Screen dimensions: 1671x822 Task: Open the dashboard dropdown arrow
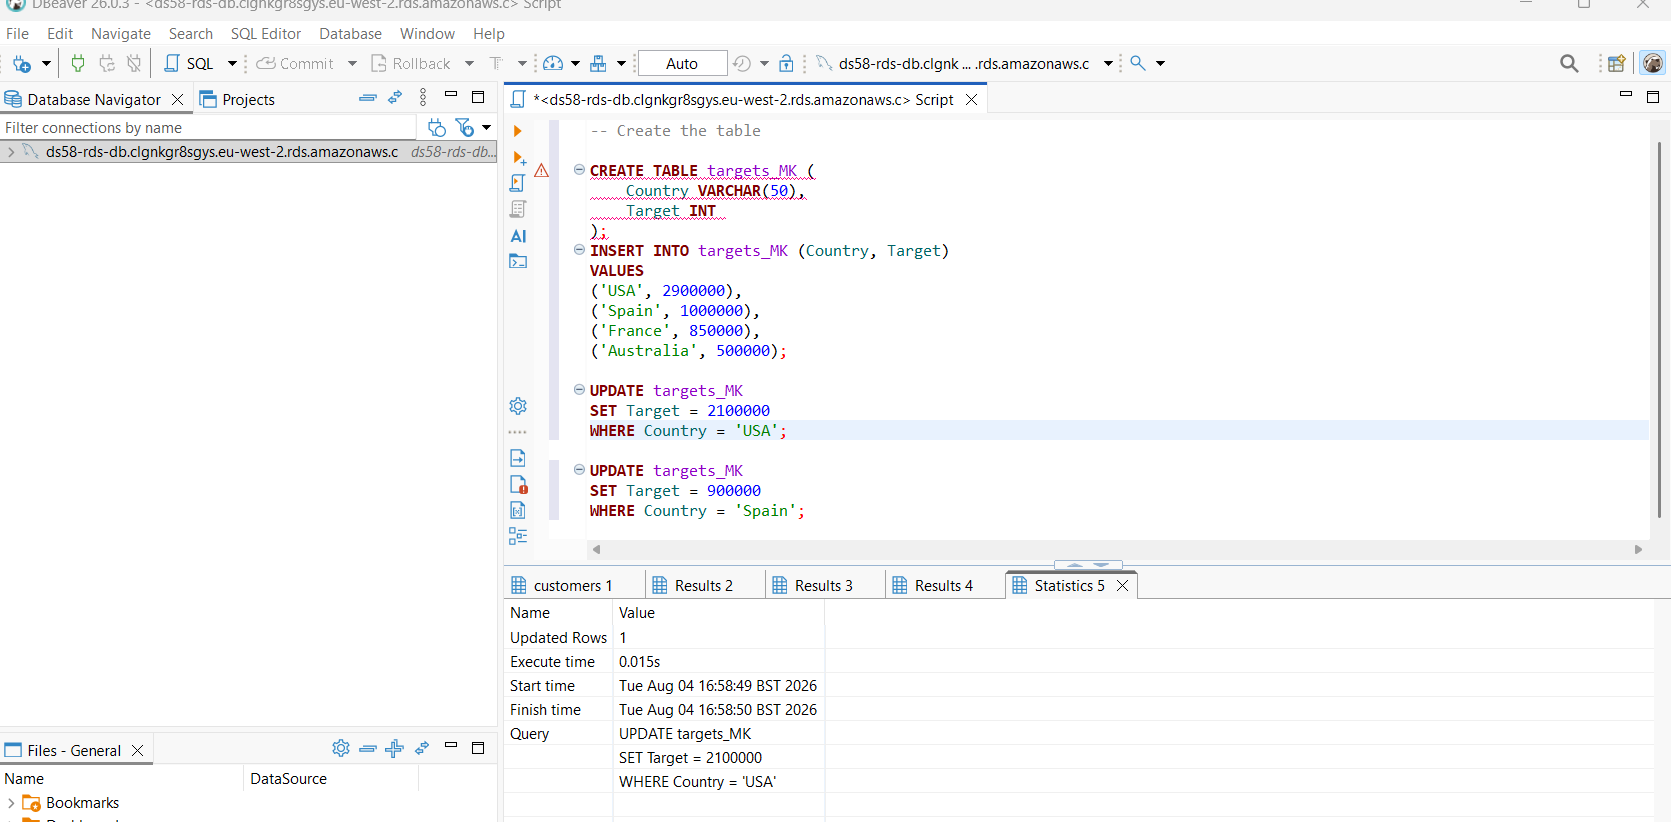[575, 63]
